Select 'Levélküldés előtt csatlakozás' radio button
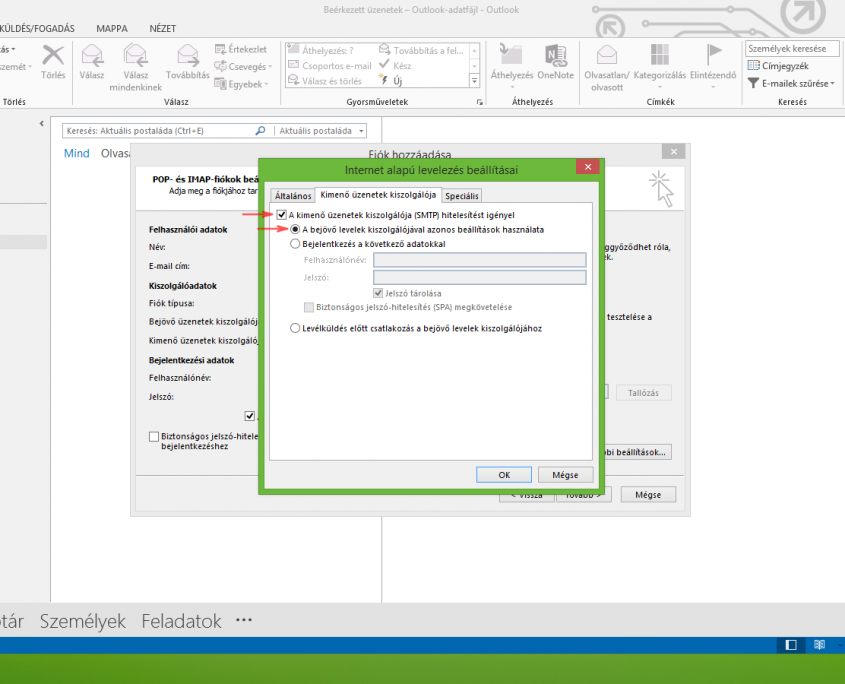Viewport: 845px width, 684px height. (295, 327)
